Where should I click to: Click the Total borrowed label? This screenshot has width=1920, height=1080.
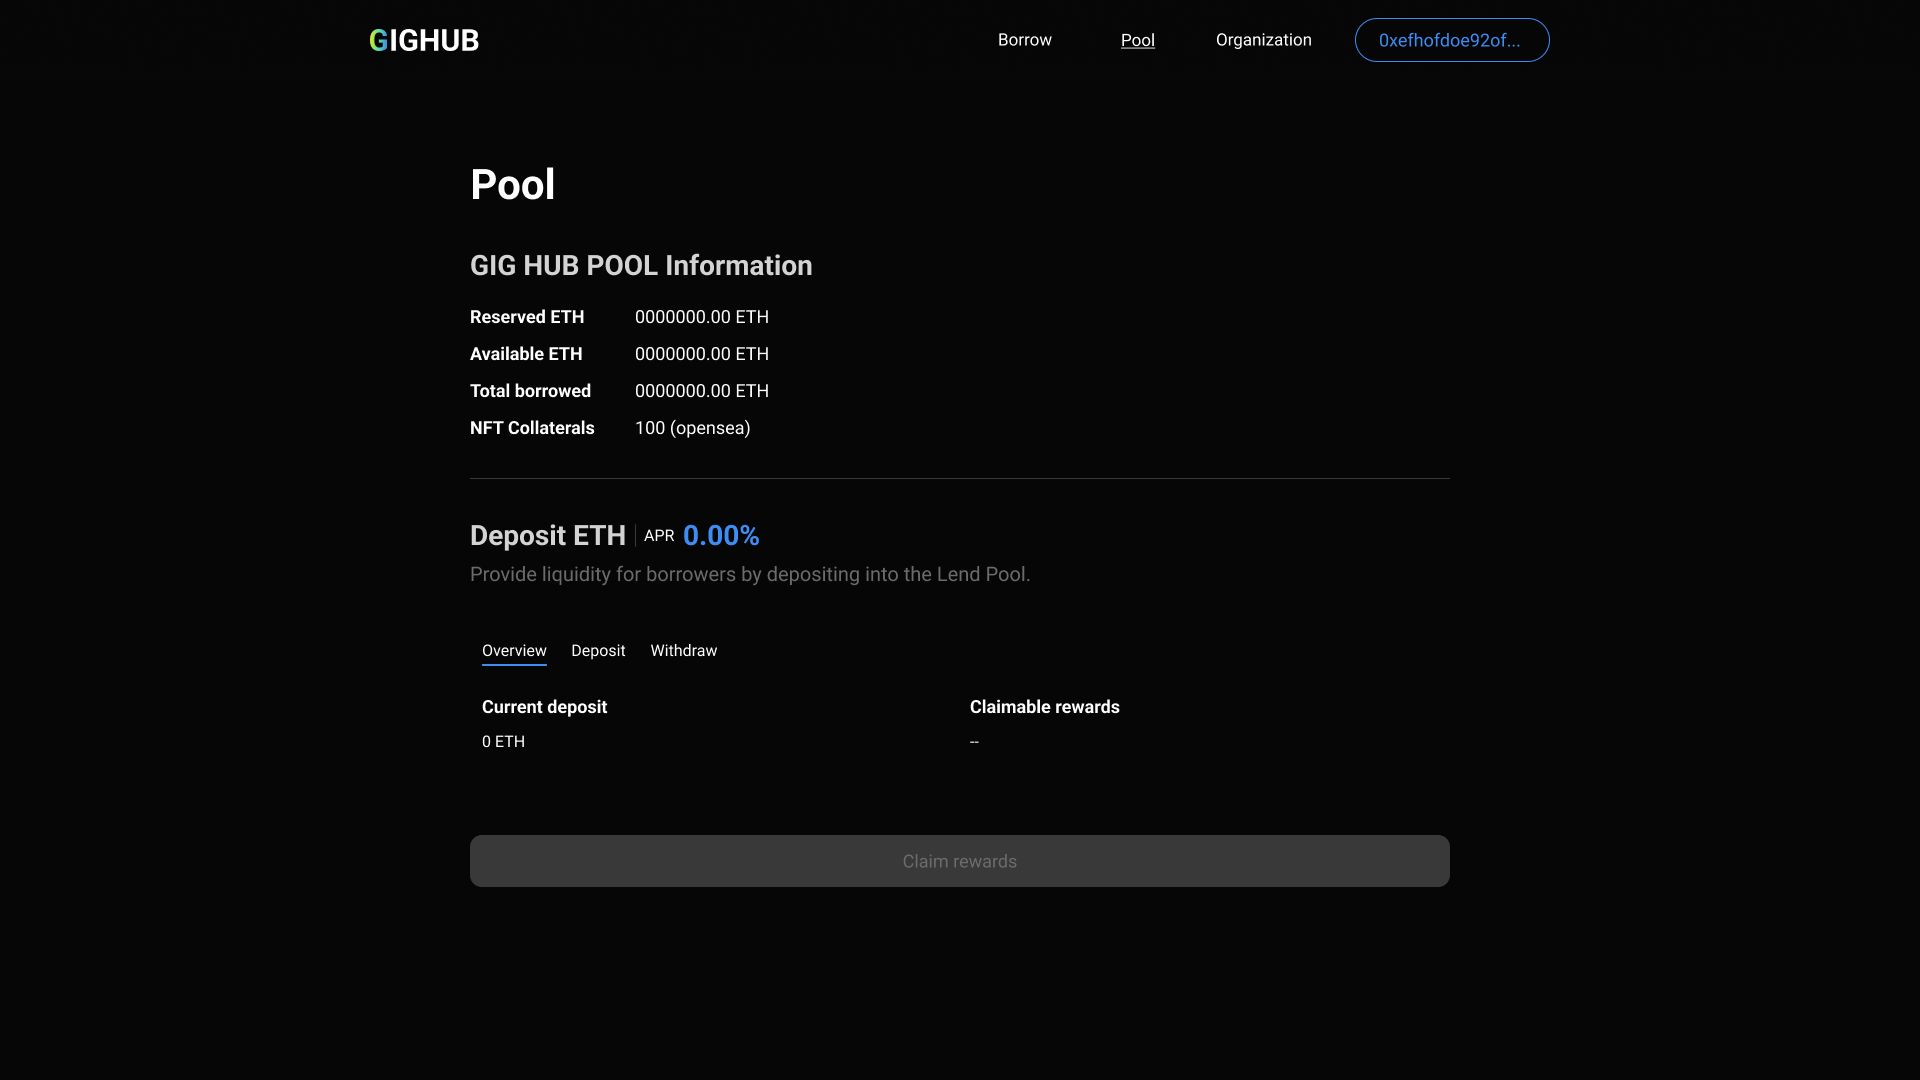pos(530,391)
